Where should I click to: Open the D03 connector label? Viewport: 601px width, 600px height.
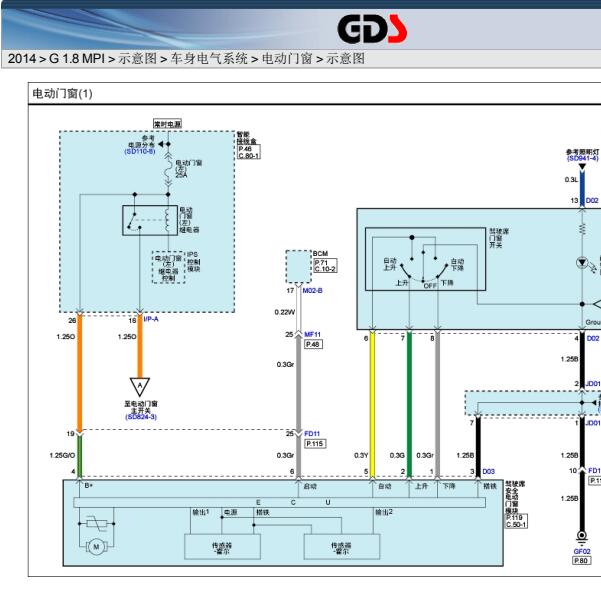coord(488,472)
